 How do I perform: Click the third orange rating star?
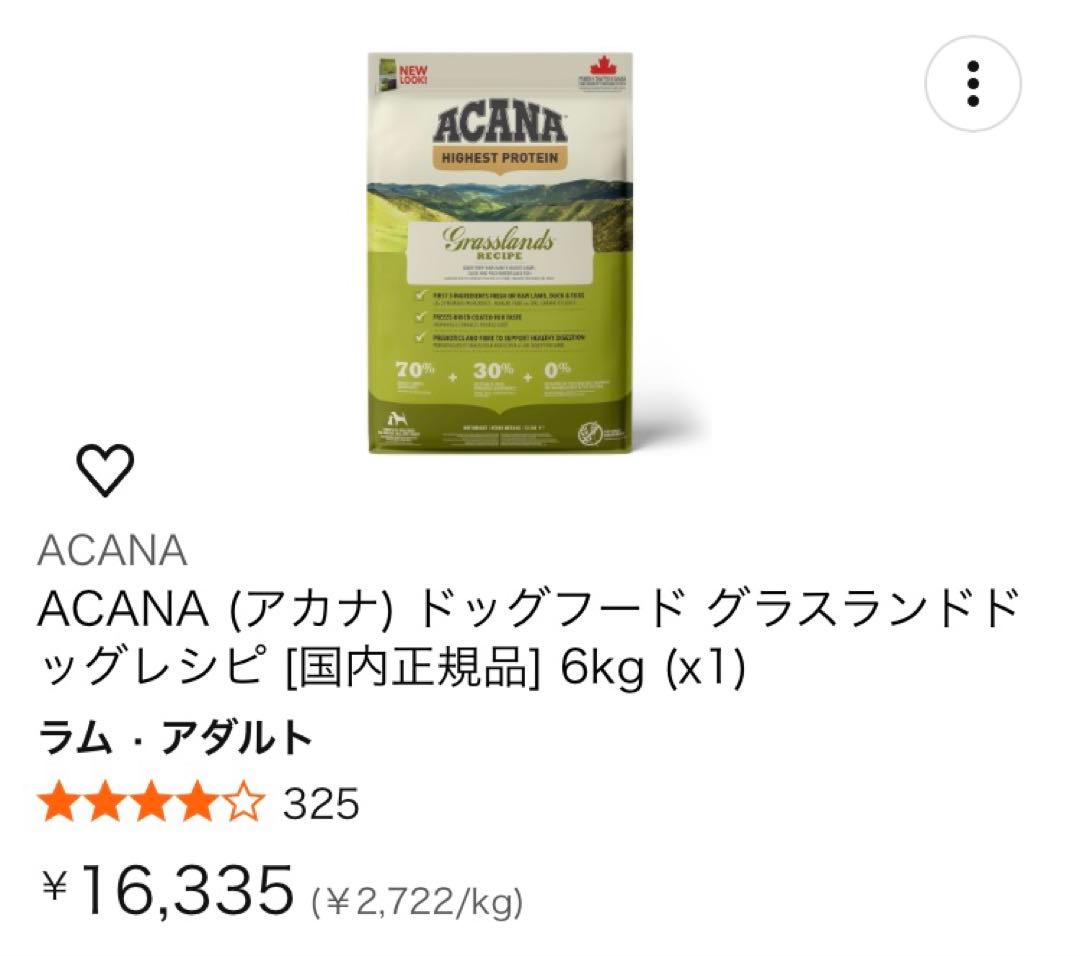(x=152, y=802)
